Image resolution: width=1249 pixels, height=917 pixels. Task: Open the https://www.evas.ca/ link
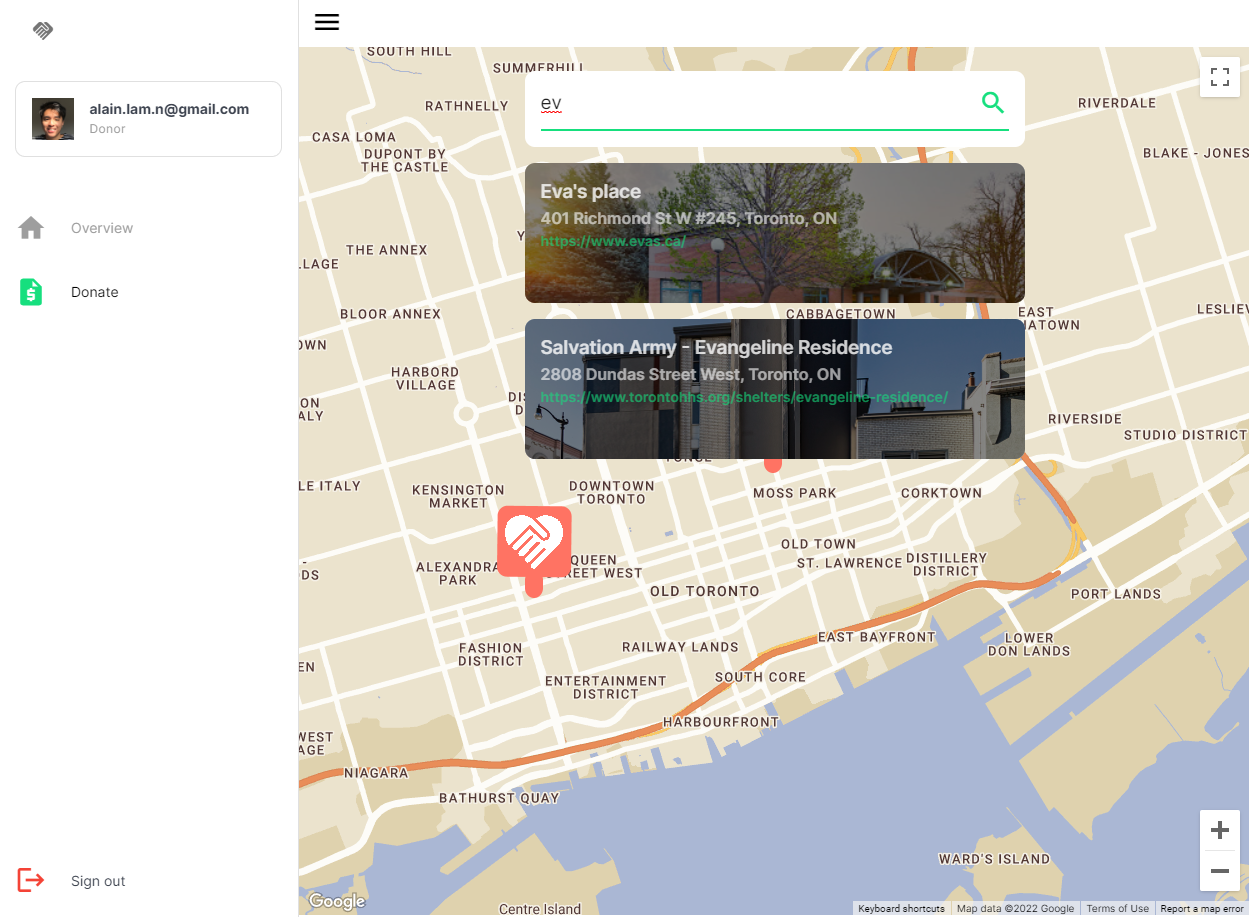click(x=613, y=241)
